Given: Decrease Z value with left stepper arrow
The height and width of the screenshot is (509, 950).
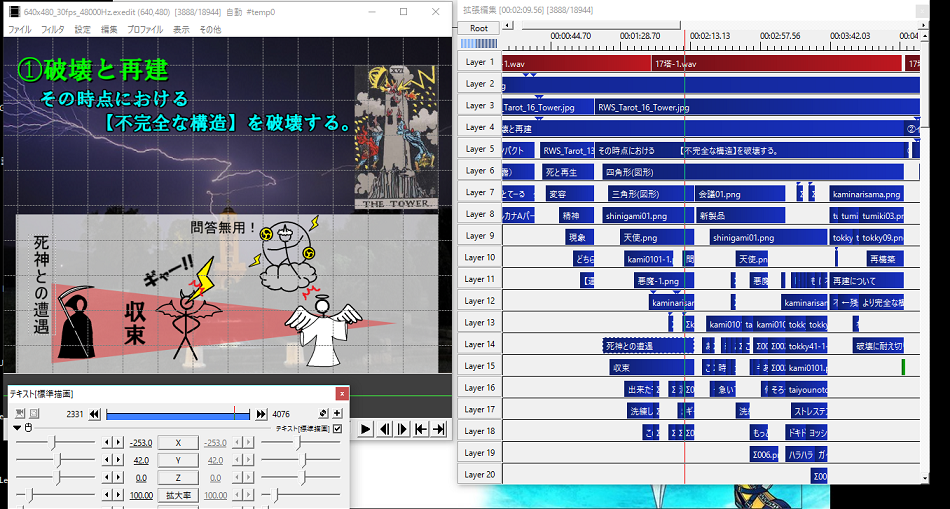Looking at the screenshot, I should [x=106, y=477].
